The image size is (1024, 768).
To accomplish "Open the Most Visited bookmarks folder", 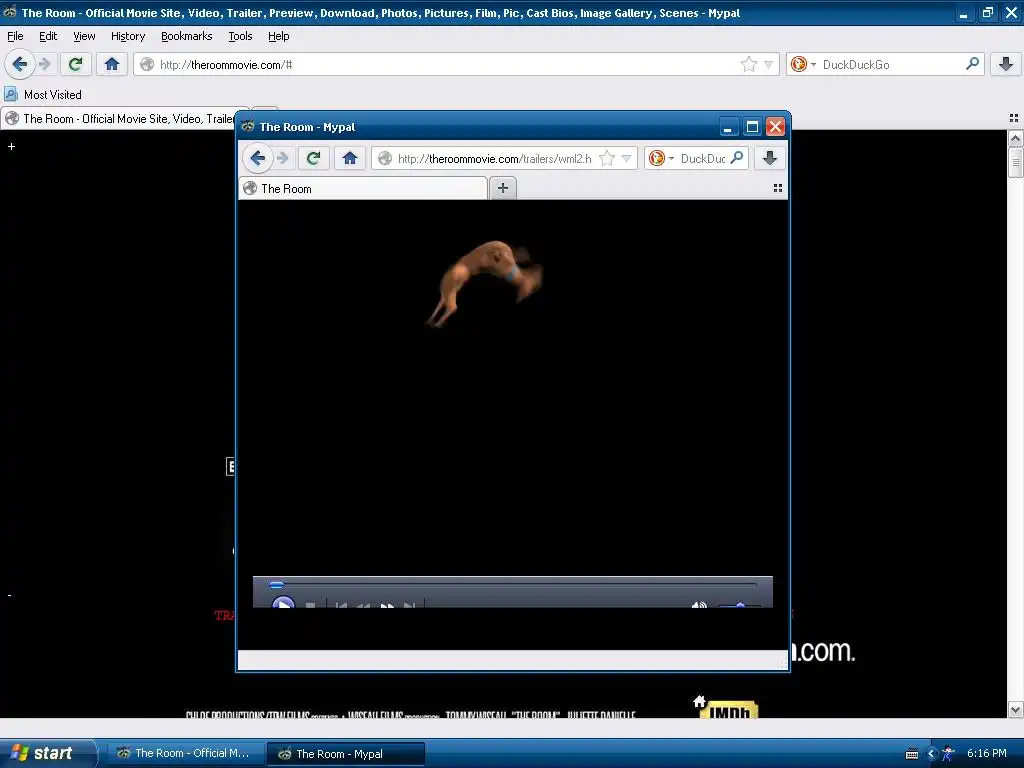I will (x=44, y=95).
